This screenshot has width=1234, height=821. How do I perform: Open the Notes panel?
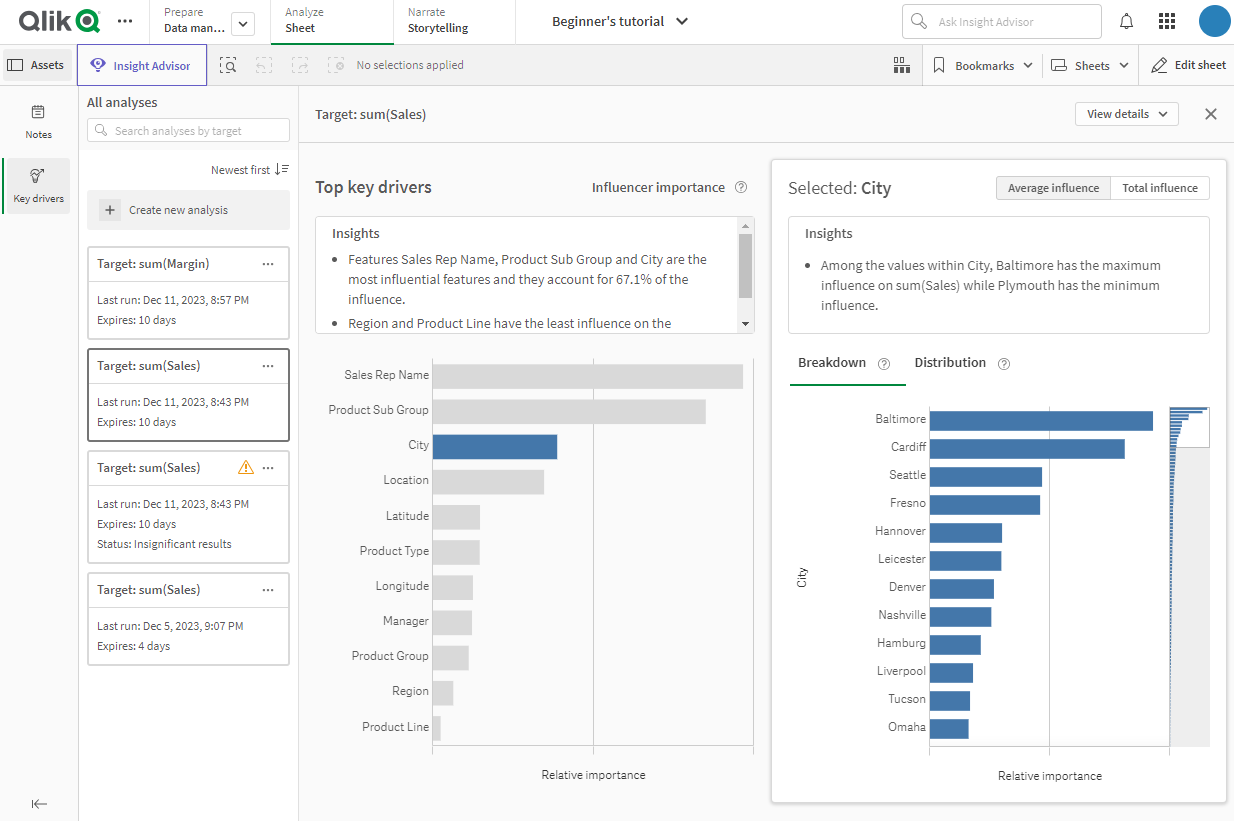tap(37, 120)
